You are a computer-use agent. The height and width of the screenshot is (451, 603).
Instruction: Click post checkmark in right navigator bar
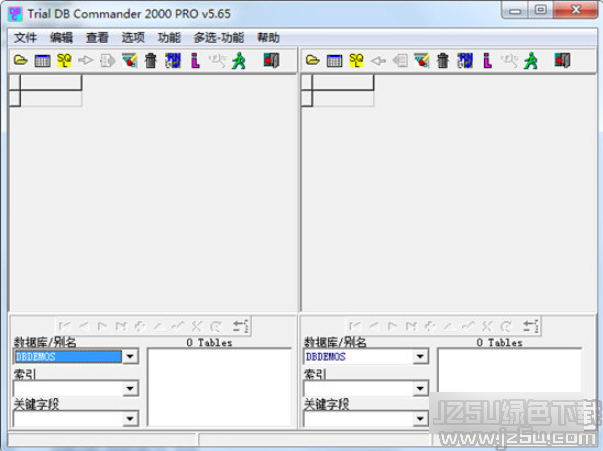(468, 326)
